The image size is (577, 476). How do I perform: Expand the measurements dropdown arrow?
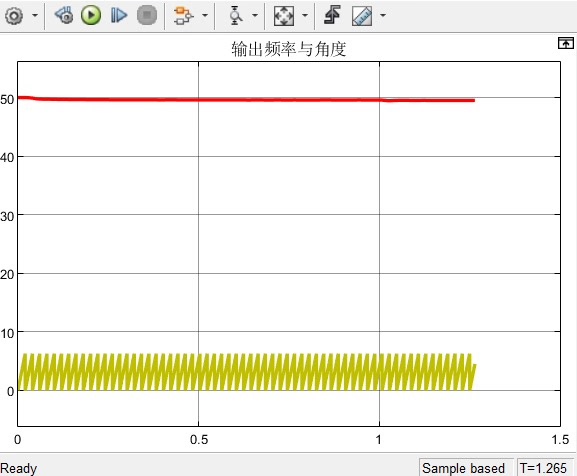point(383,15)
